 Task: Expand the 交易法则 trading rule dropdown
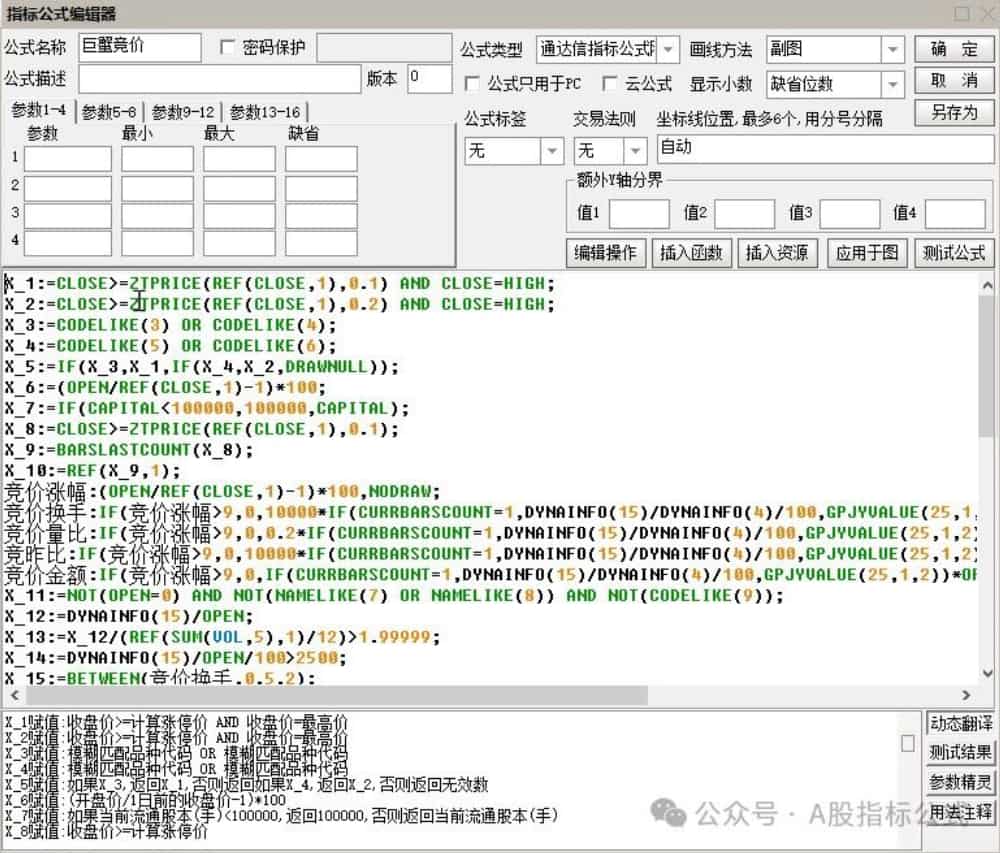point(635,151)
